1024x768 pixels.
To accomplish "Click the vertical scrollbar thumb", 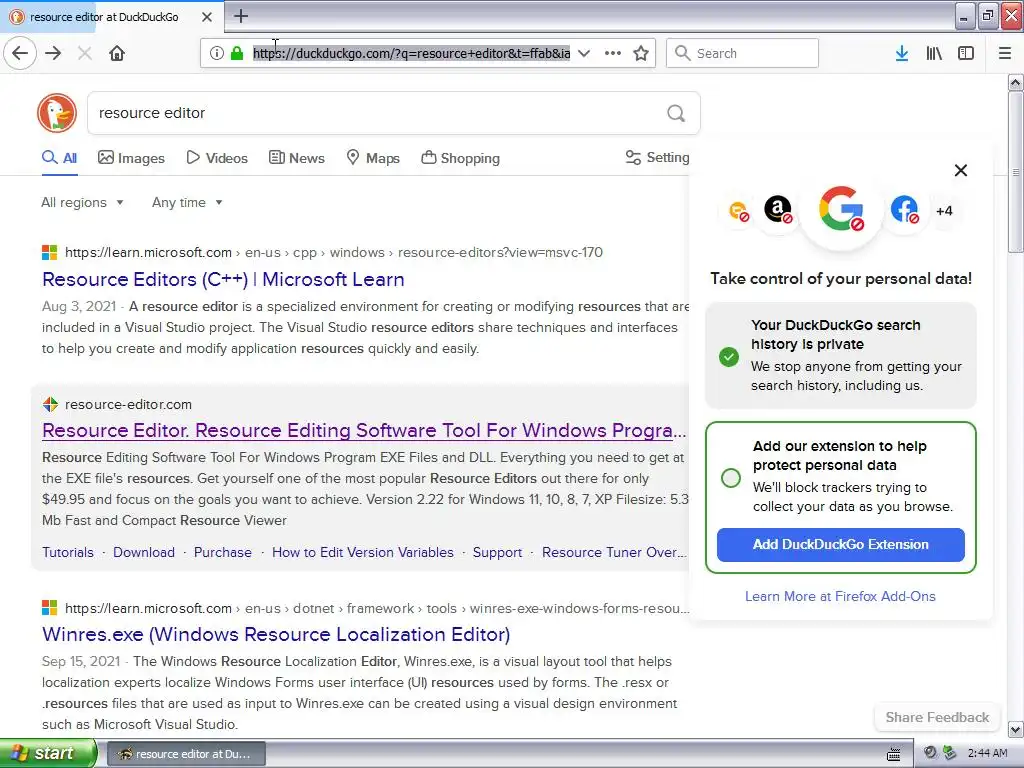I will tap(1015, 172).
